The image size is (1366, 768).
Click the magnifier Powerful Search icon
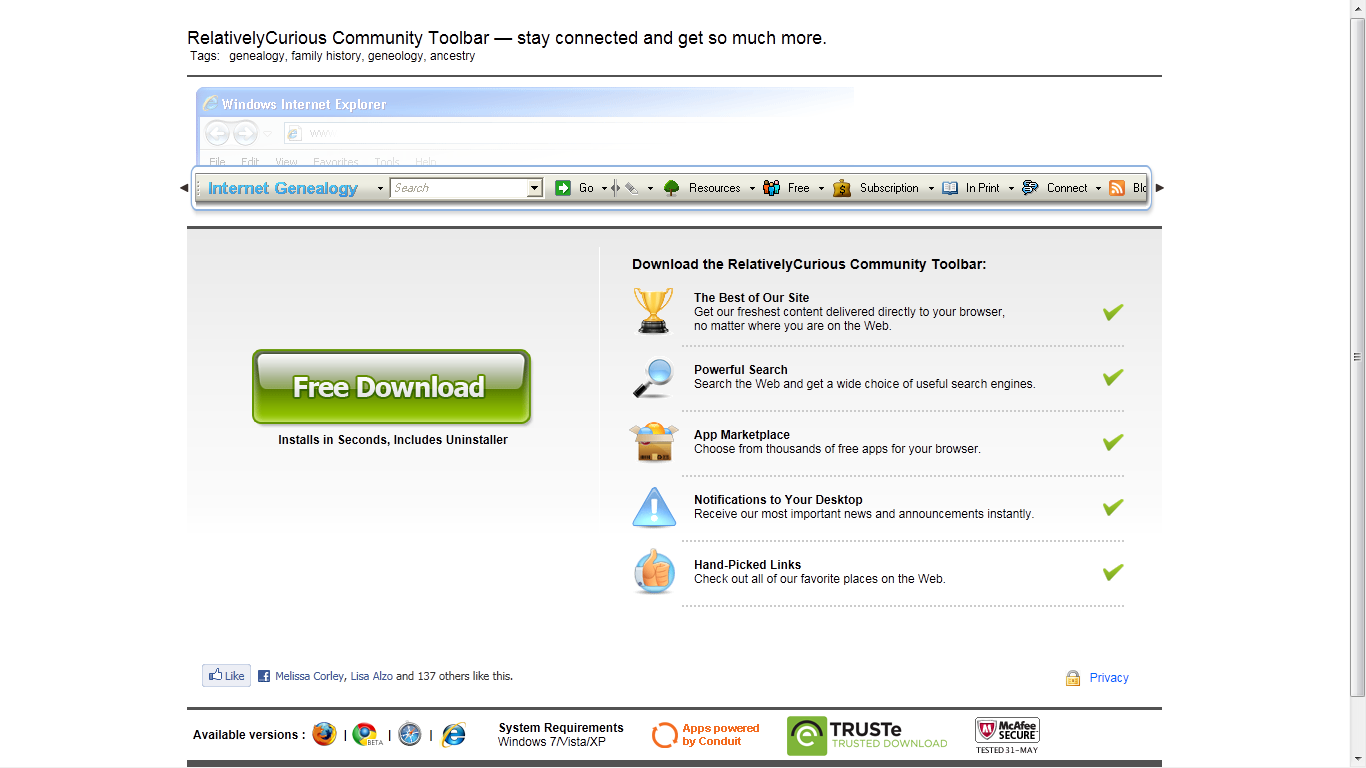click(654, 378)
